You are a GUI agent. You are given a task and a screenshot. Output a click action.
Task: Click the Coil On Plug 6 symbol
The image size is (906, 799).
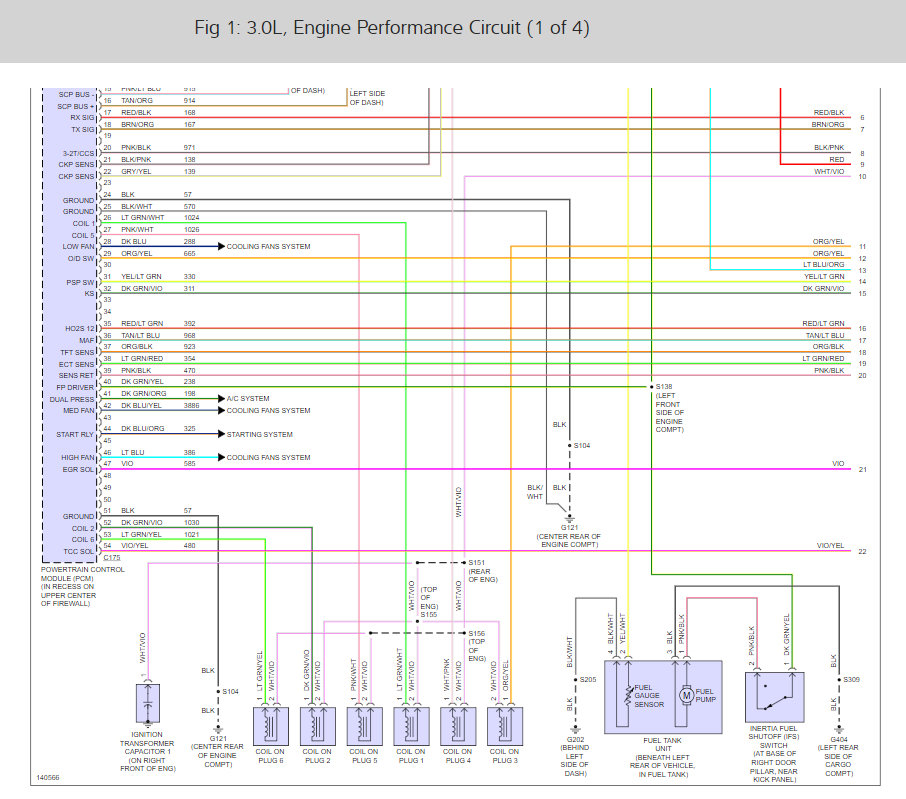click(270, 726)
